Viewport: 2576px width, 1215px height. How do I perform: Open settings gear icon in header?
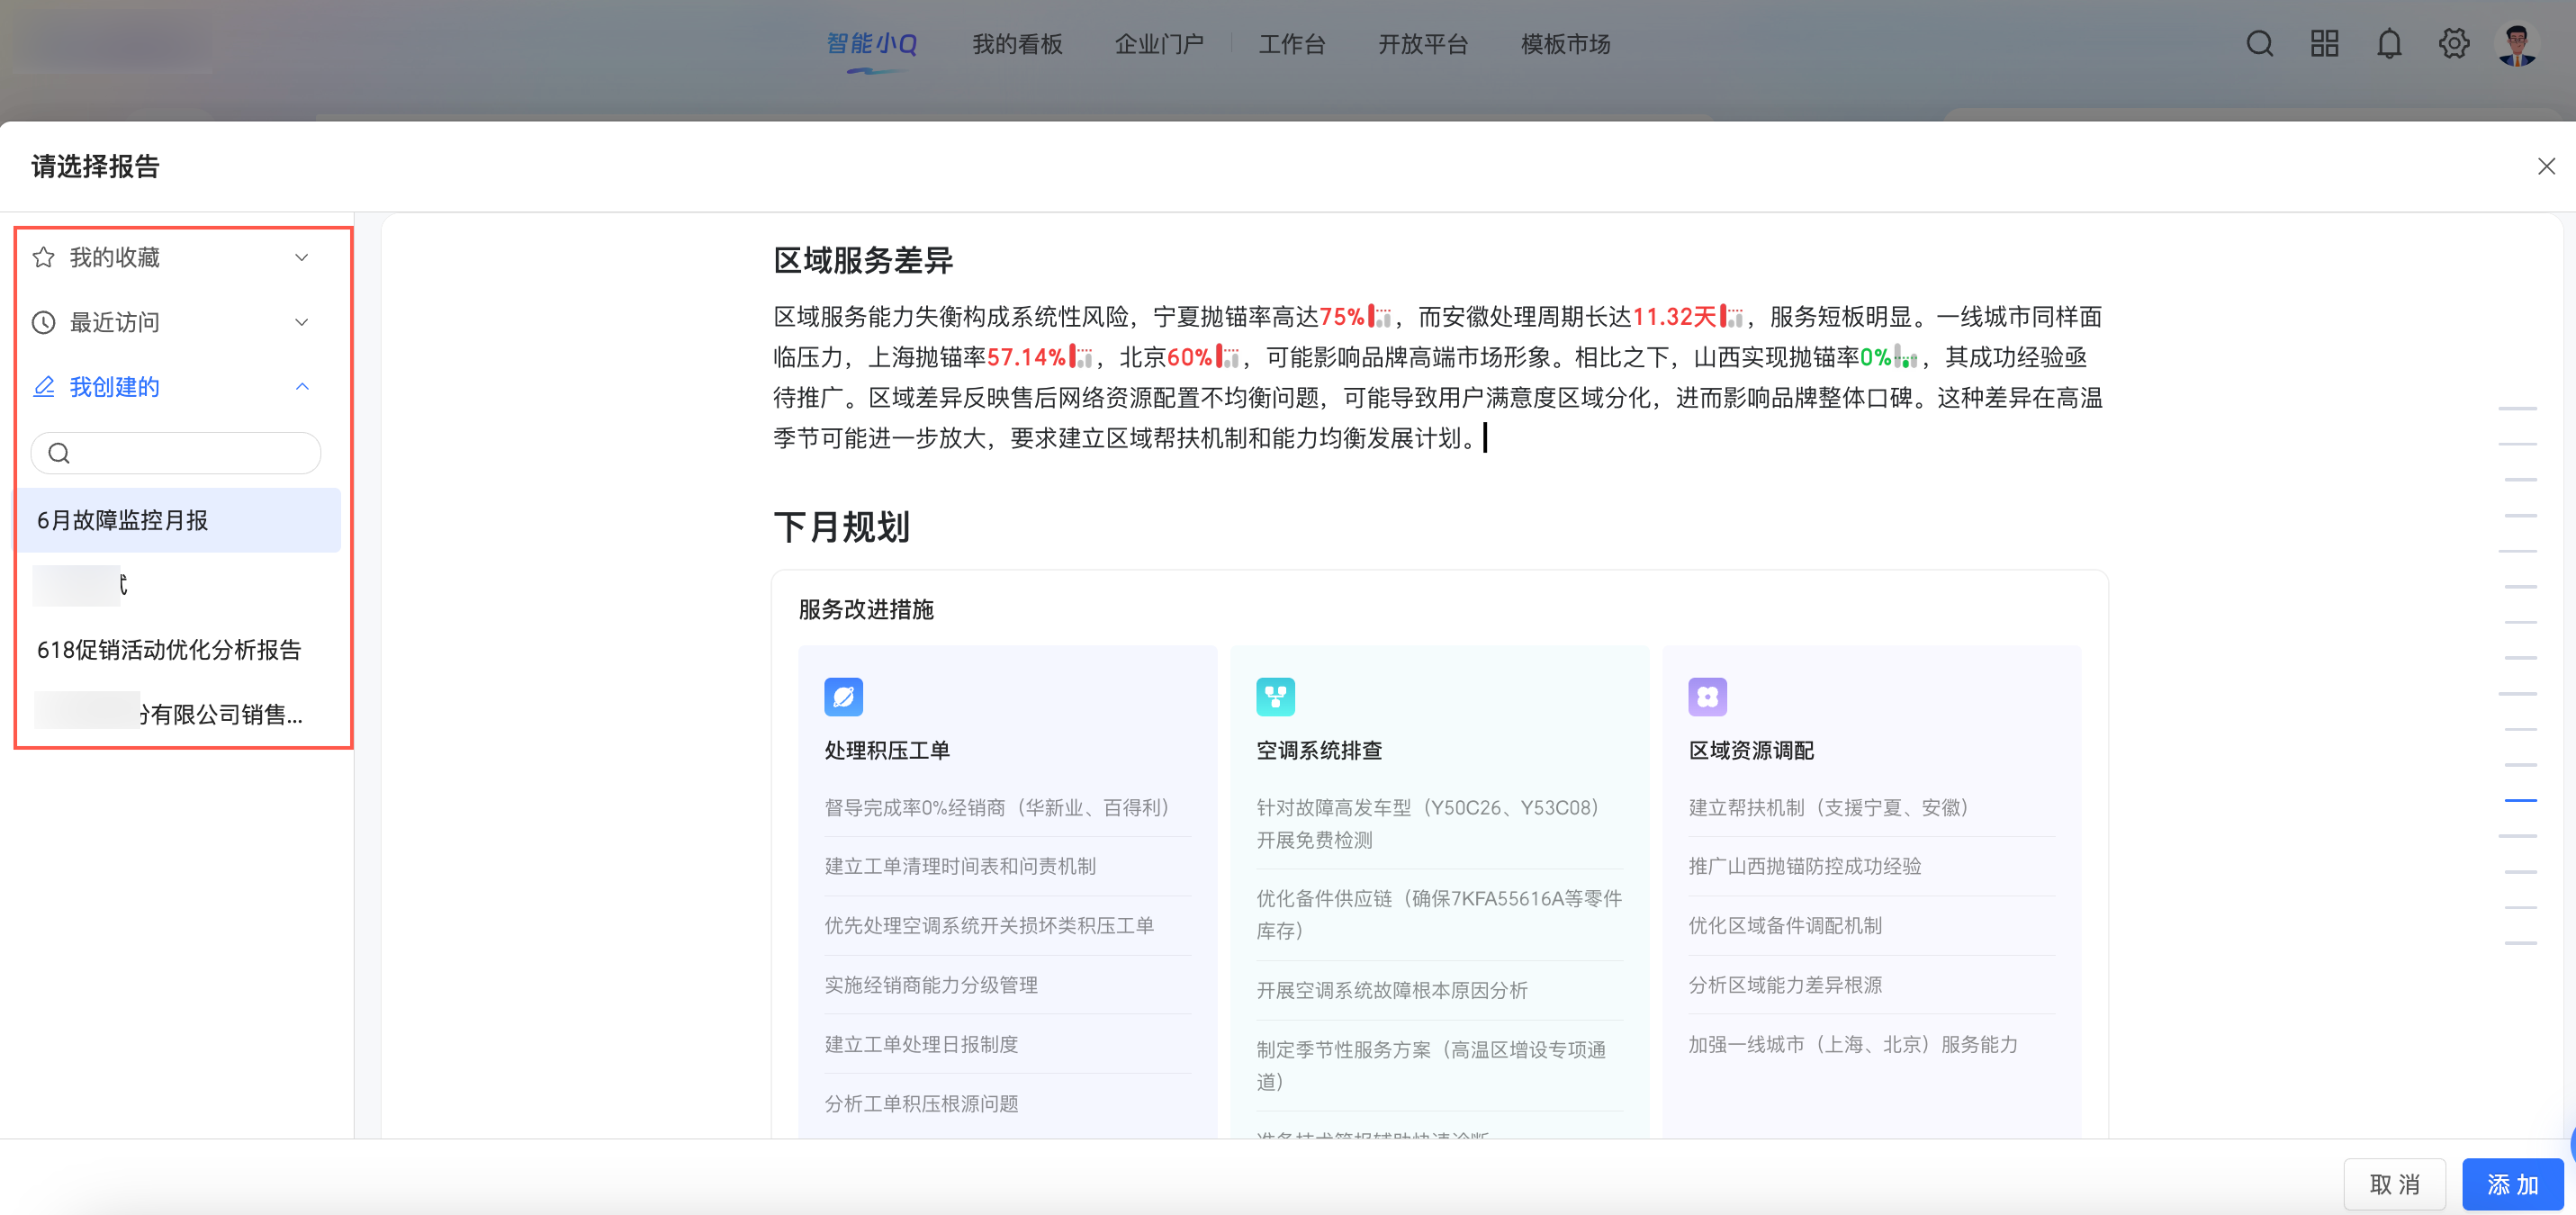2453,44
